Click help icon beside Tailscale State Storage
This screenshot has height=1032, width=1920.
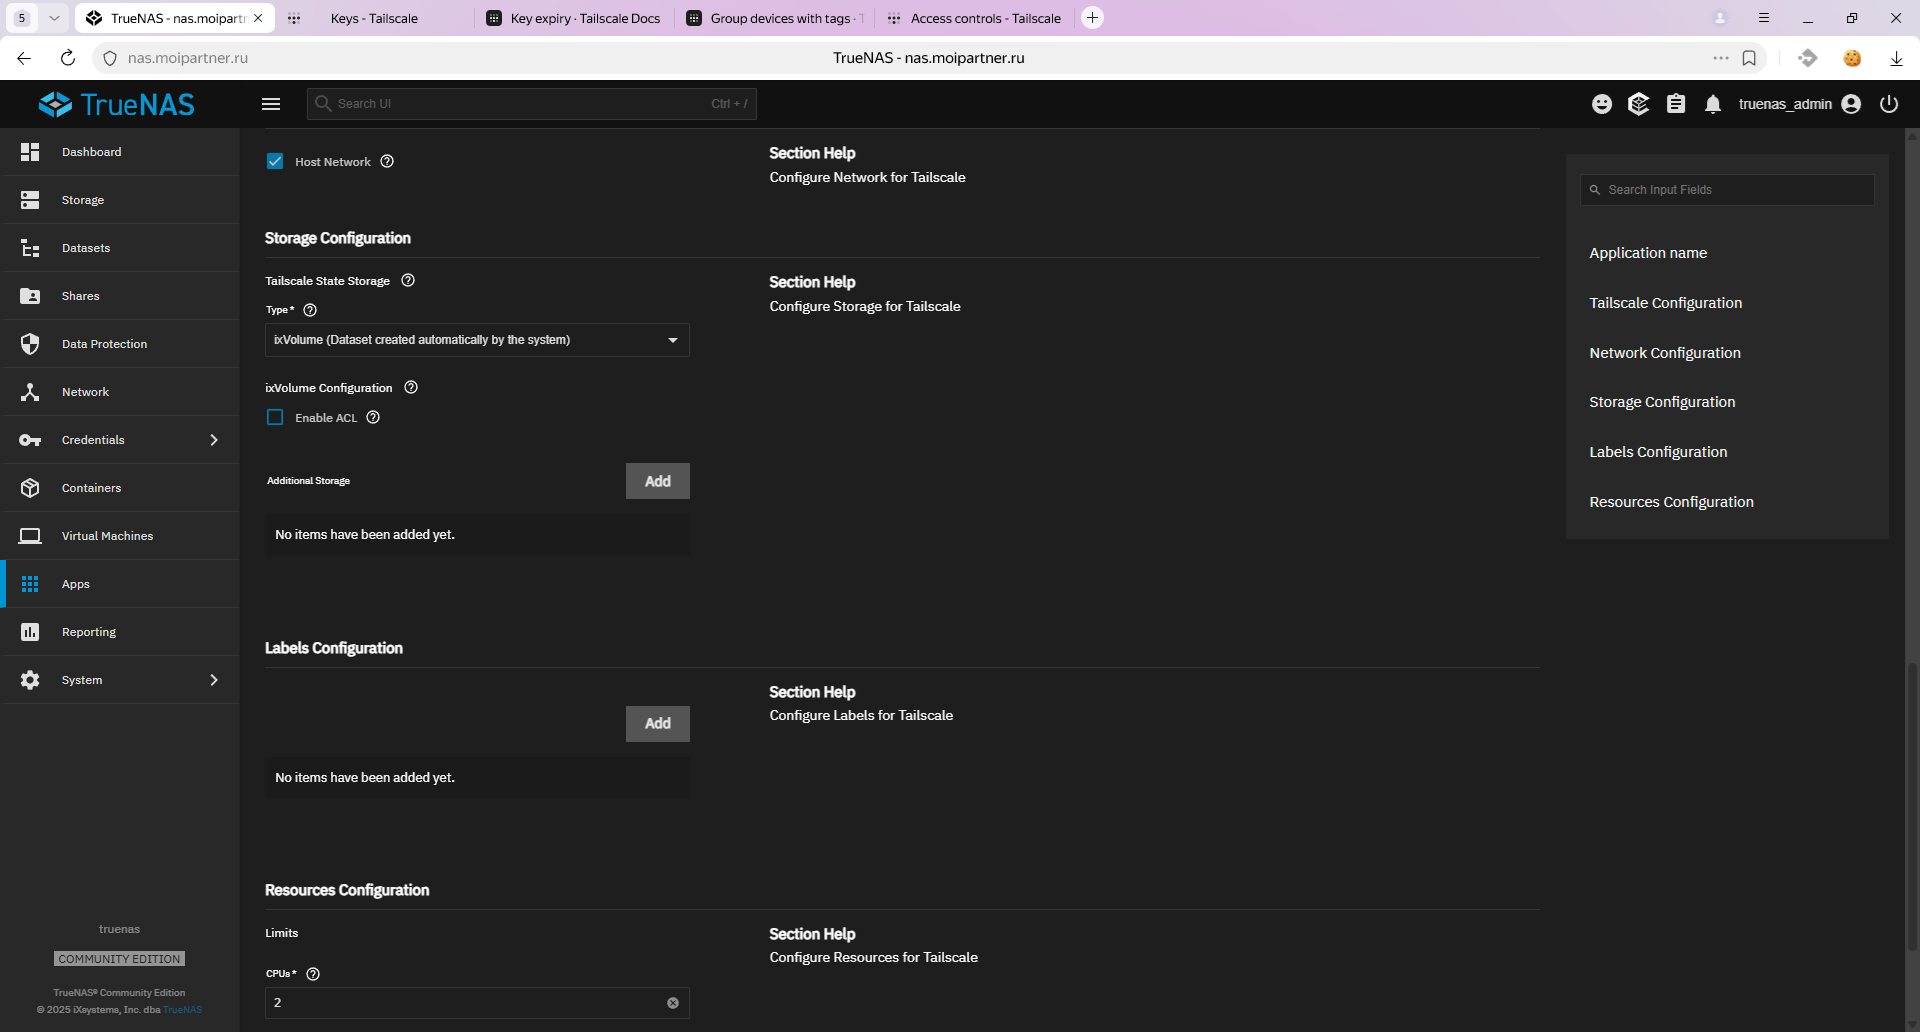pos(408,281)
